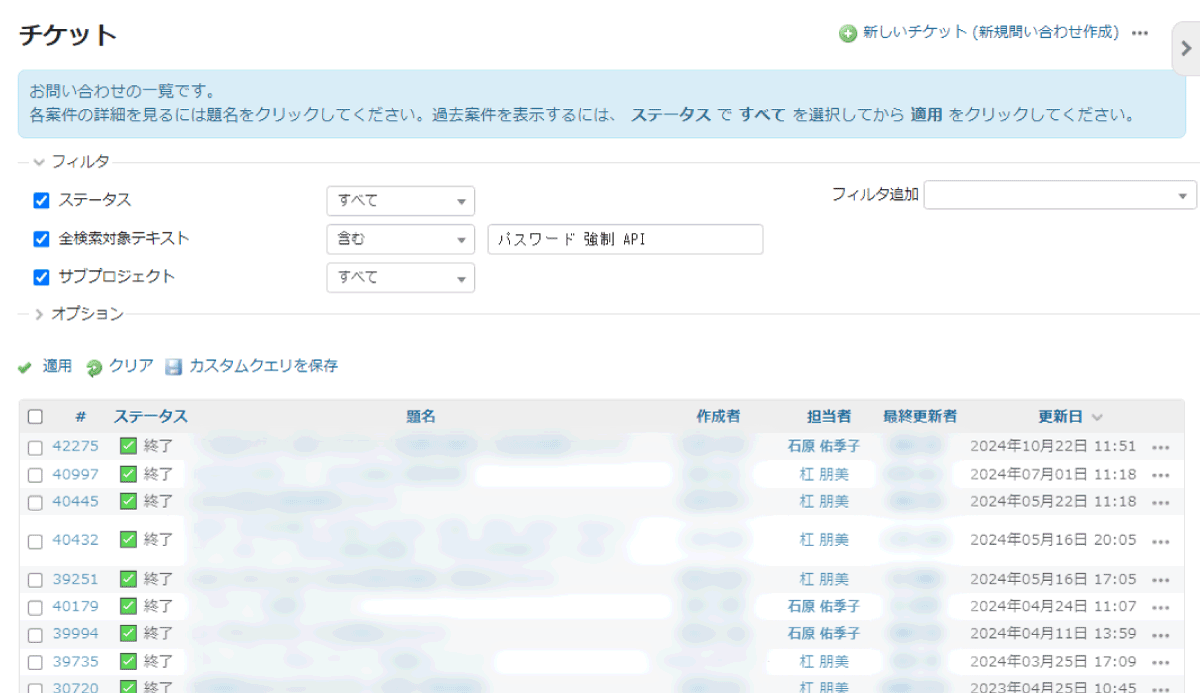Sort table by 最終更新者 column header
The image size is (1200, 693).
920,417
